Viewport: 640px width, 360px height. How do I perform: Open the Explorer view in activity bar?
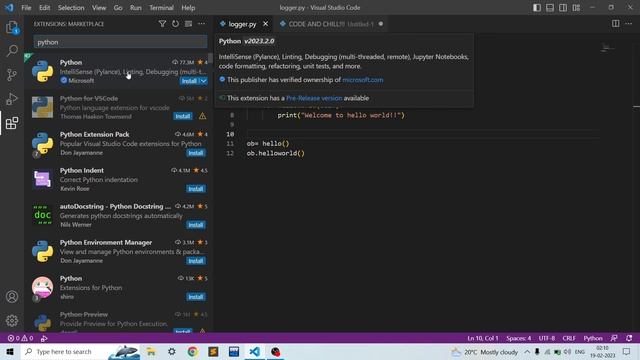[12, 27]
